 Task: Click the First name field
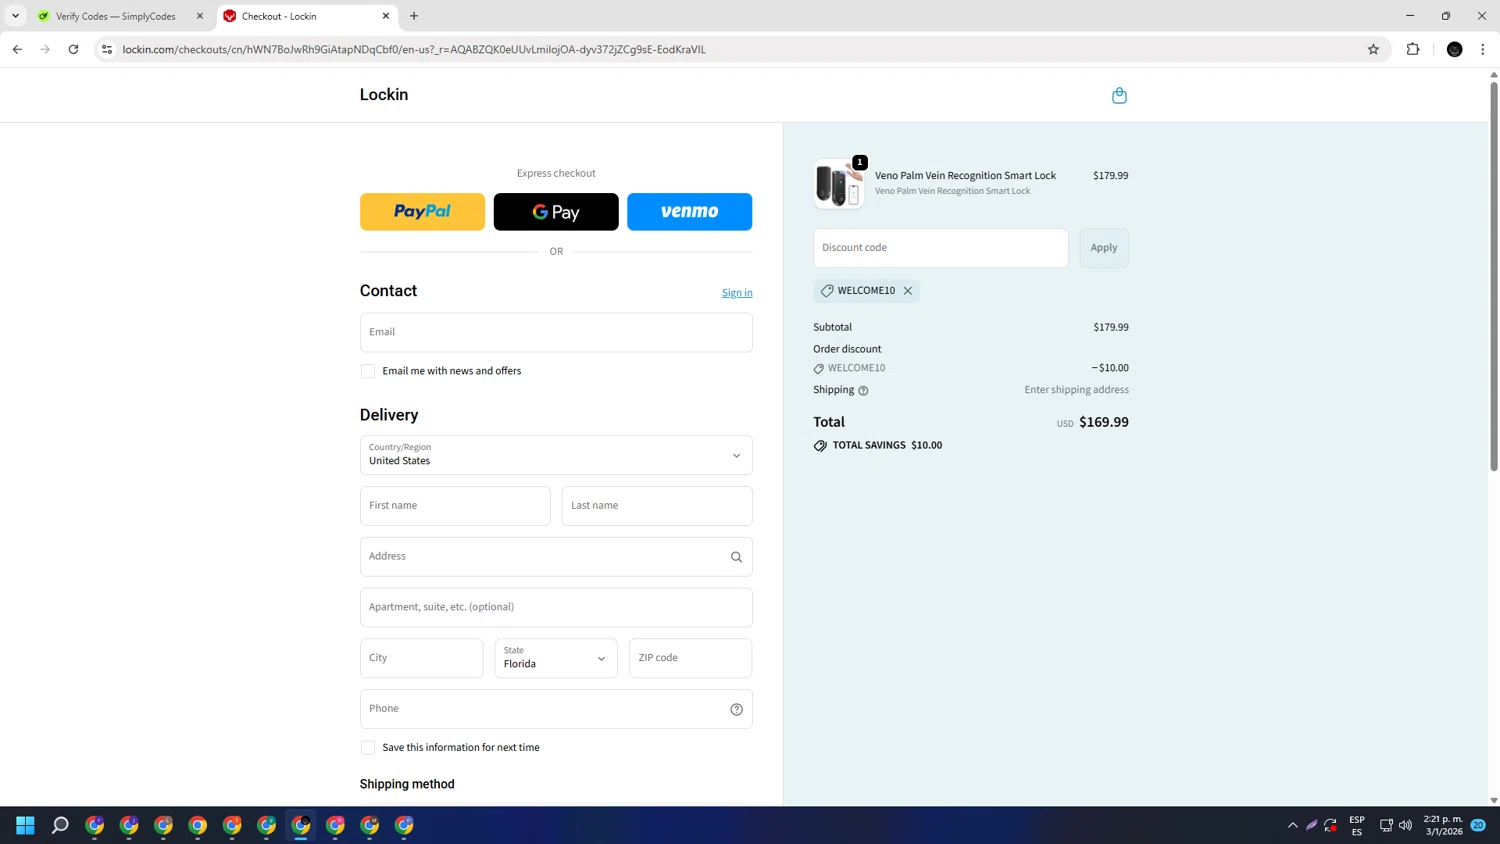pos(455,506)
